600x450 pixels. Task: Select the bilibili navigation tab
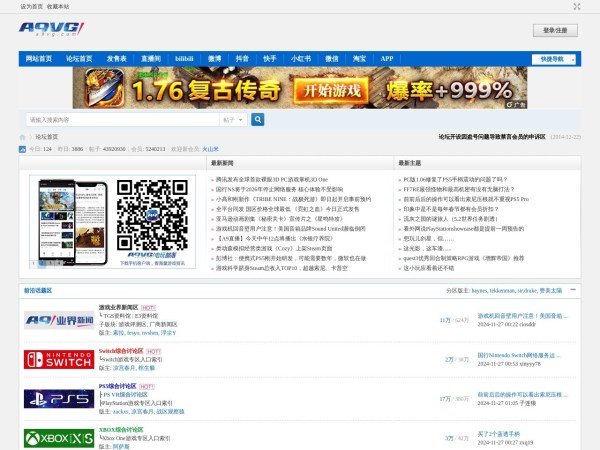(x=184, y=59)
